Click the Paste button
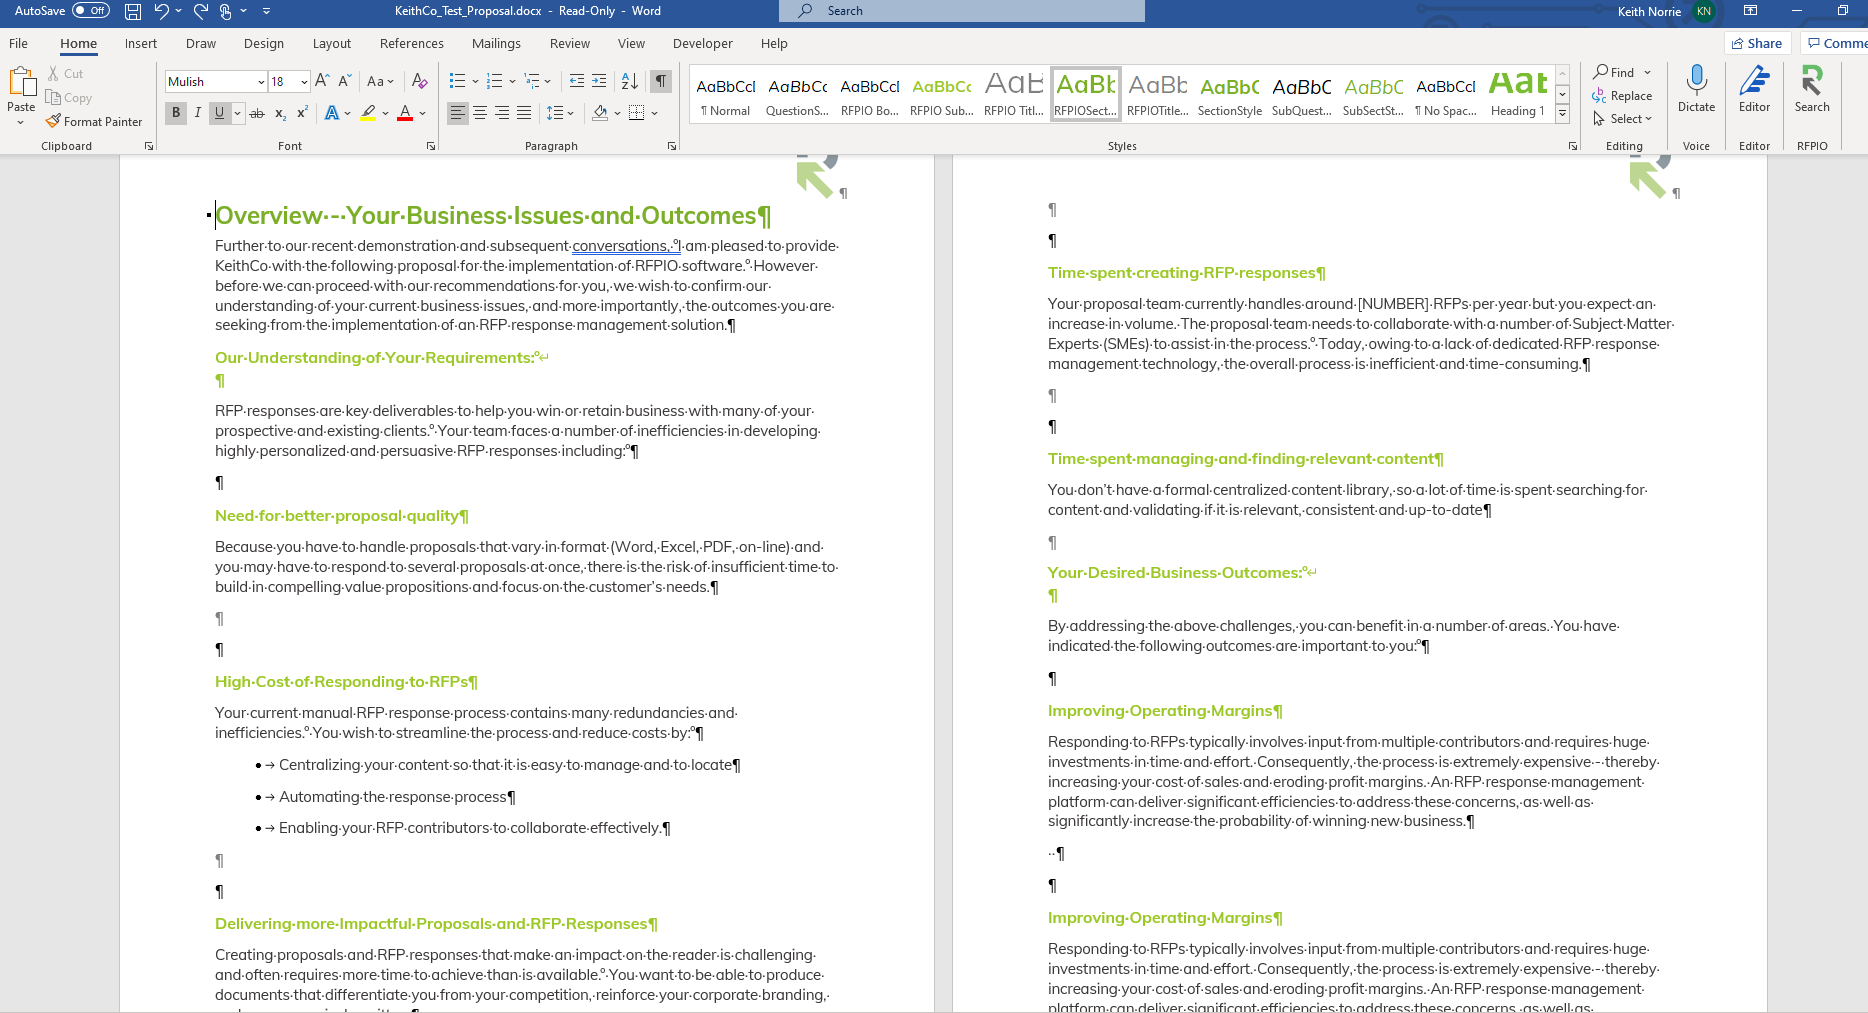The height and width of the screenshot is (1013, 1868). tap(21, 96)
